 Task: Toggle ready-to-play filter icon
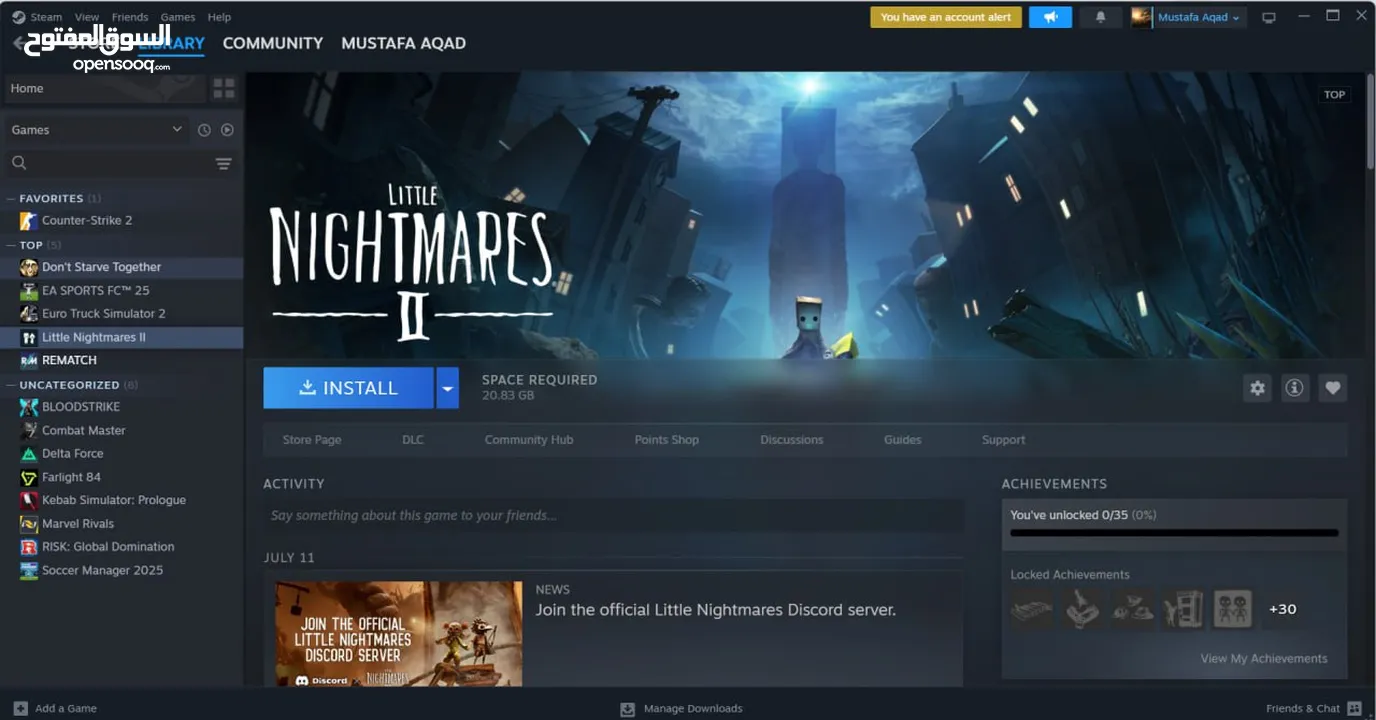pos(227,130)
